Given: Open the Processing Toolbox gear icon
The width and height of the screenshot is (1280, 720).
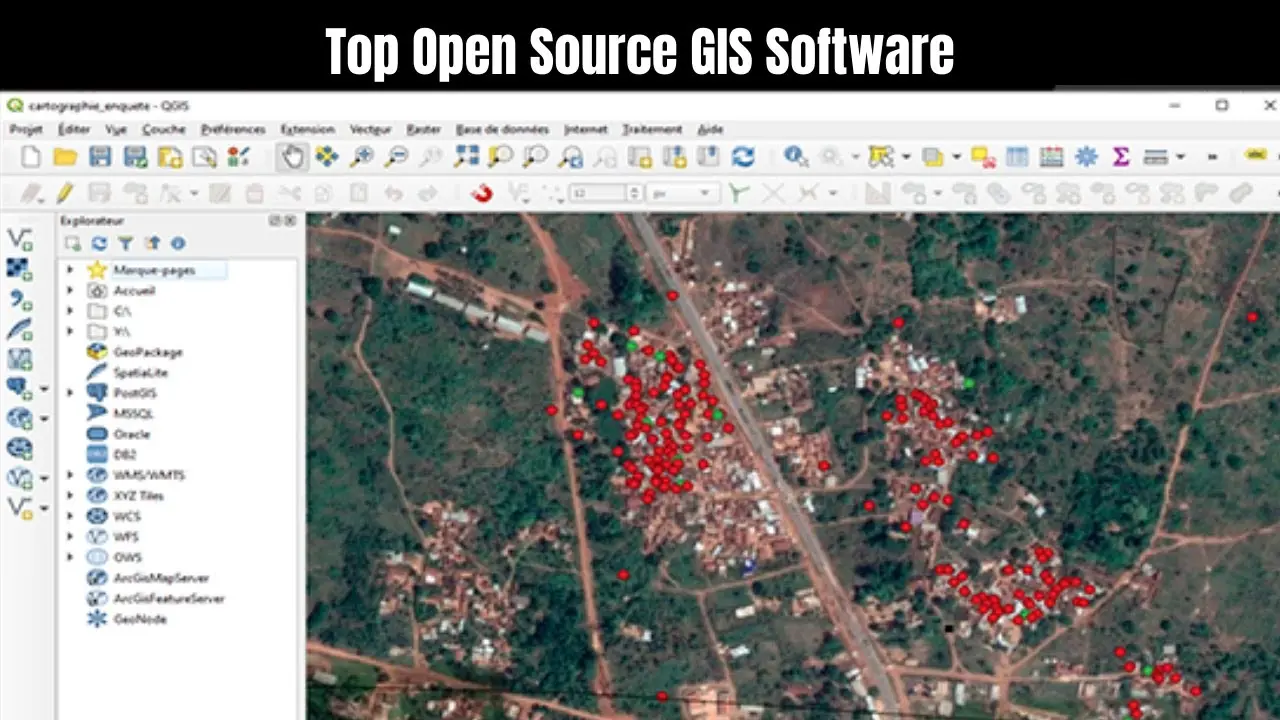Looking at the screenshot, I should coord(1086,156).
